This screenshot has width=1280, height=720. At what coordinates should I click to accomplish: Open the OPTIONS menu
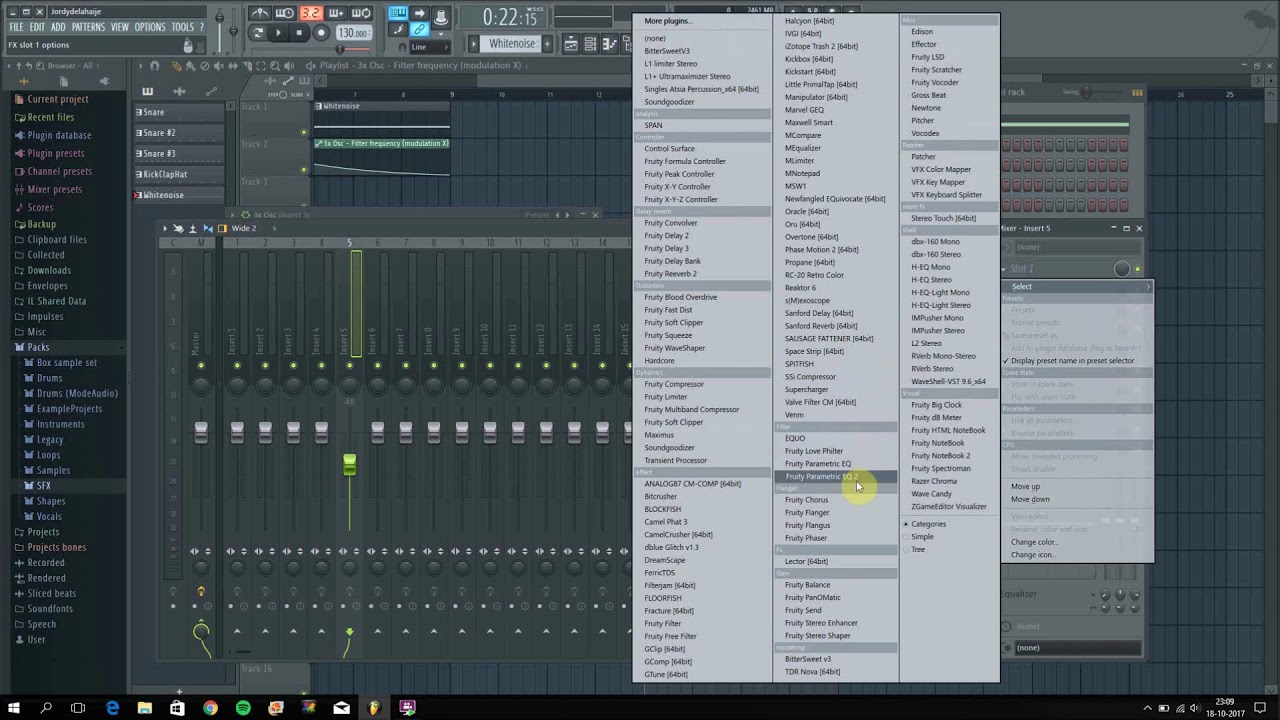click(x=150, y=27)
